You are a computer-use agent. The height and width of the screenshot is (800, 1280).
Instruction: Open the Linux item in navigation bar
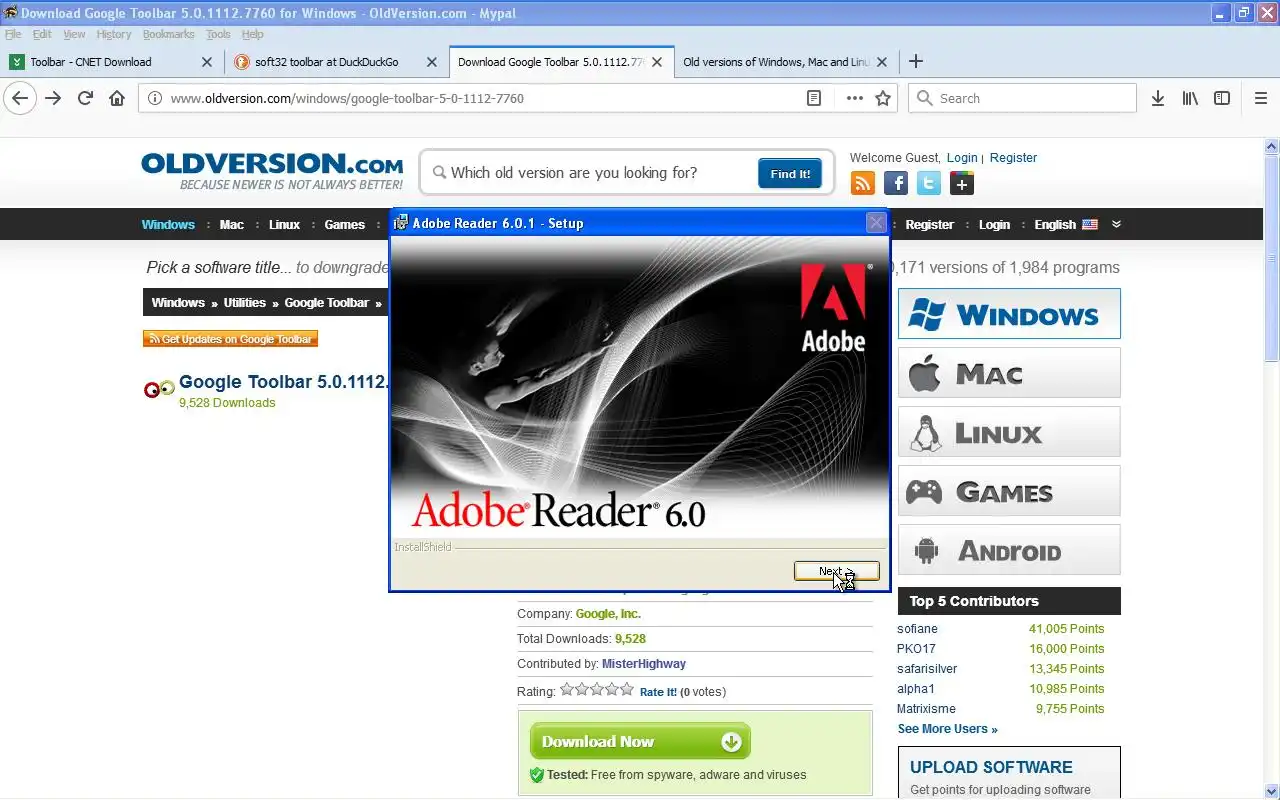pyautogui.click(x=284, y=224)
